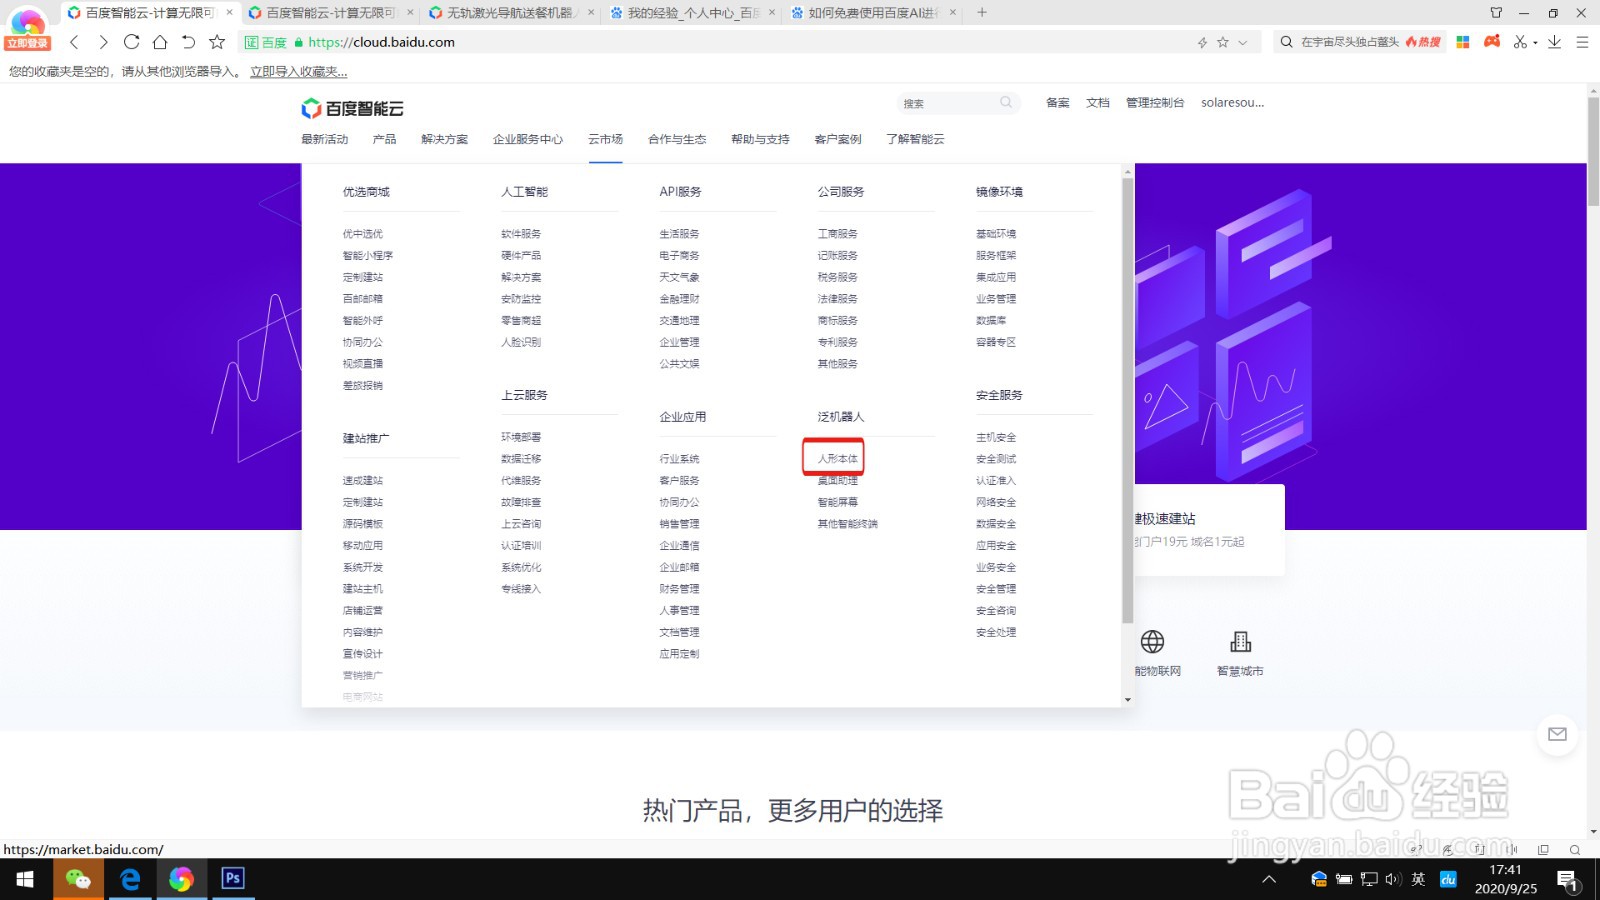Open Windows notification center icon

1567,880
